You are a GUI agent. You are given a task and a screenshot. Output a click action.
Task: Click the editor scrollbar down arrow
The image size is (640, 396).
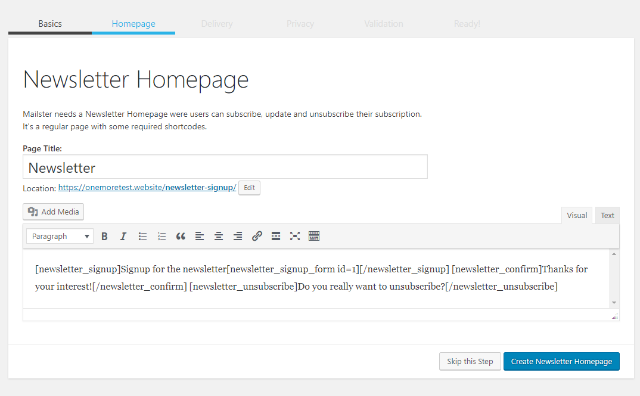coord(614,303)
